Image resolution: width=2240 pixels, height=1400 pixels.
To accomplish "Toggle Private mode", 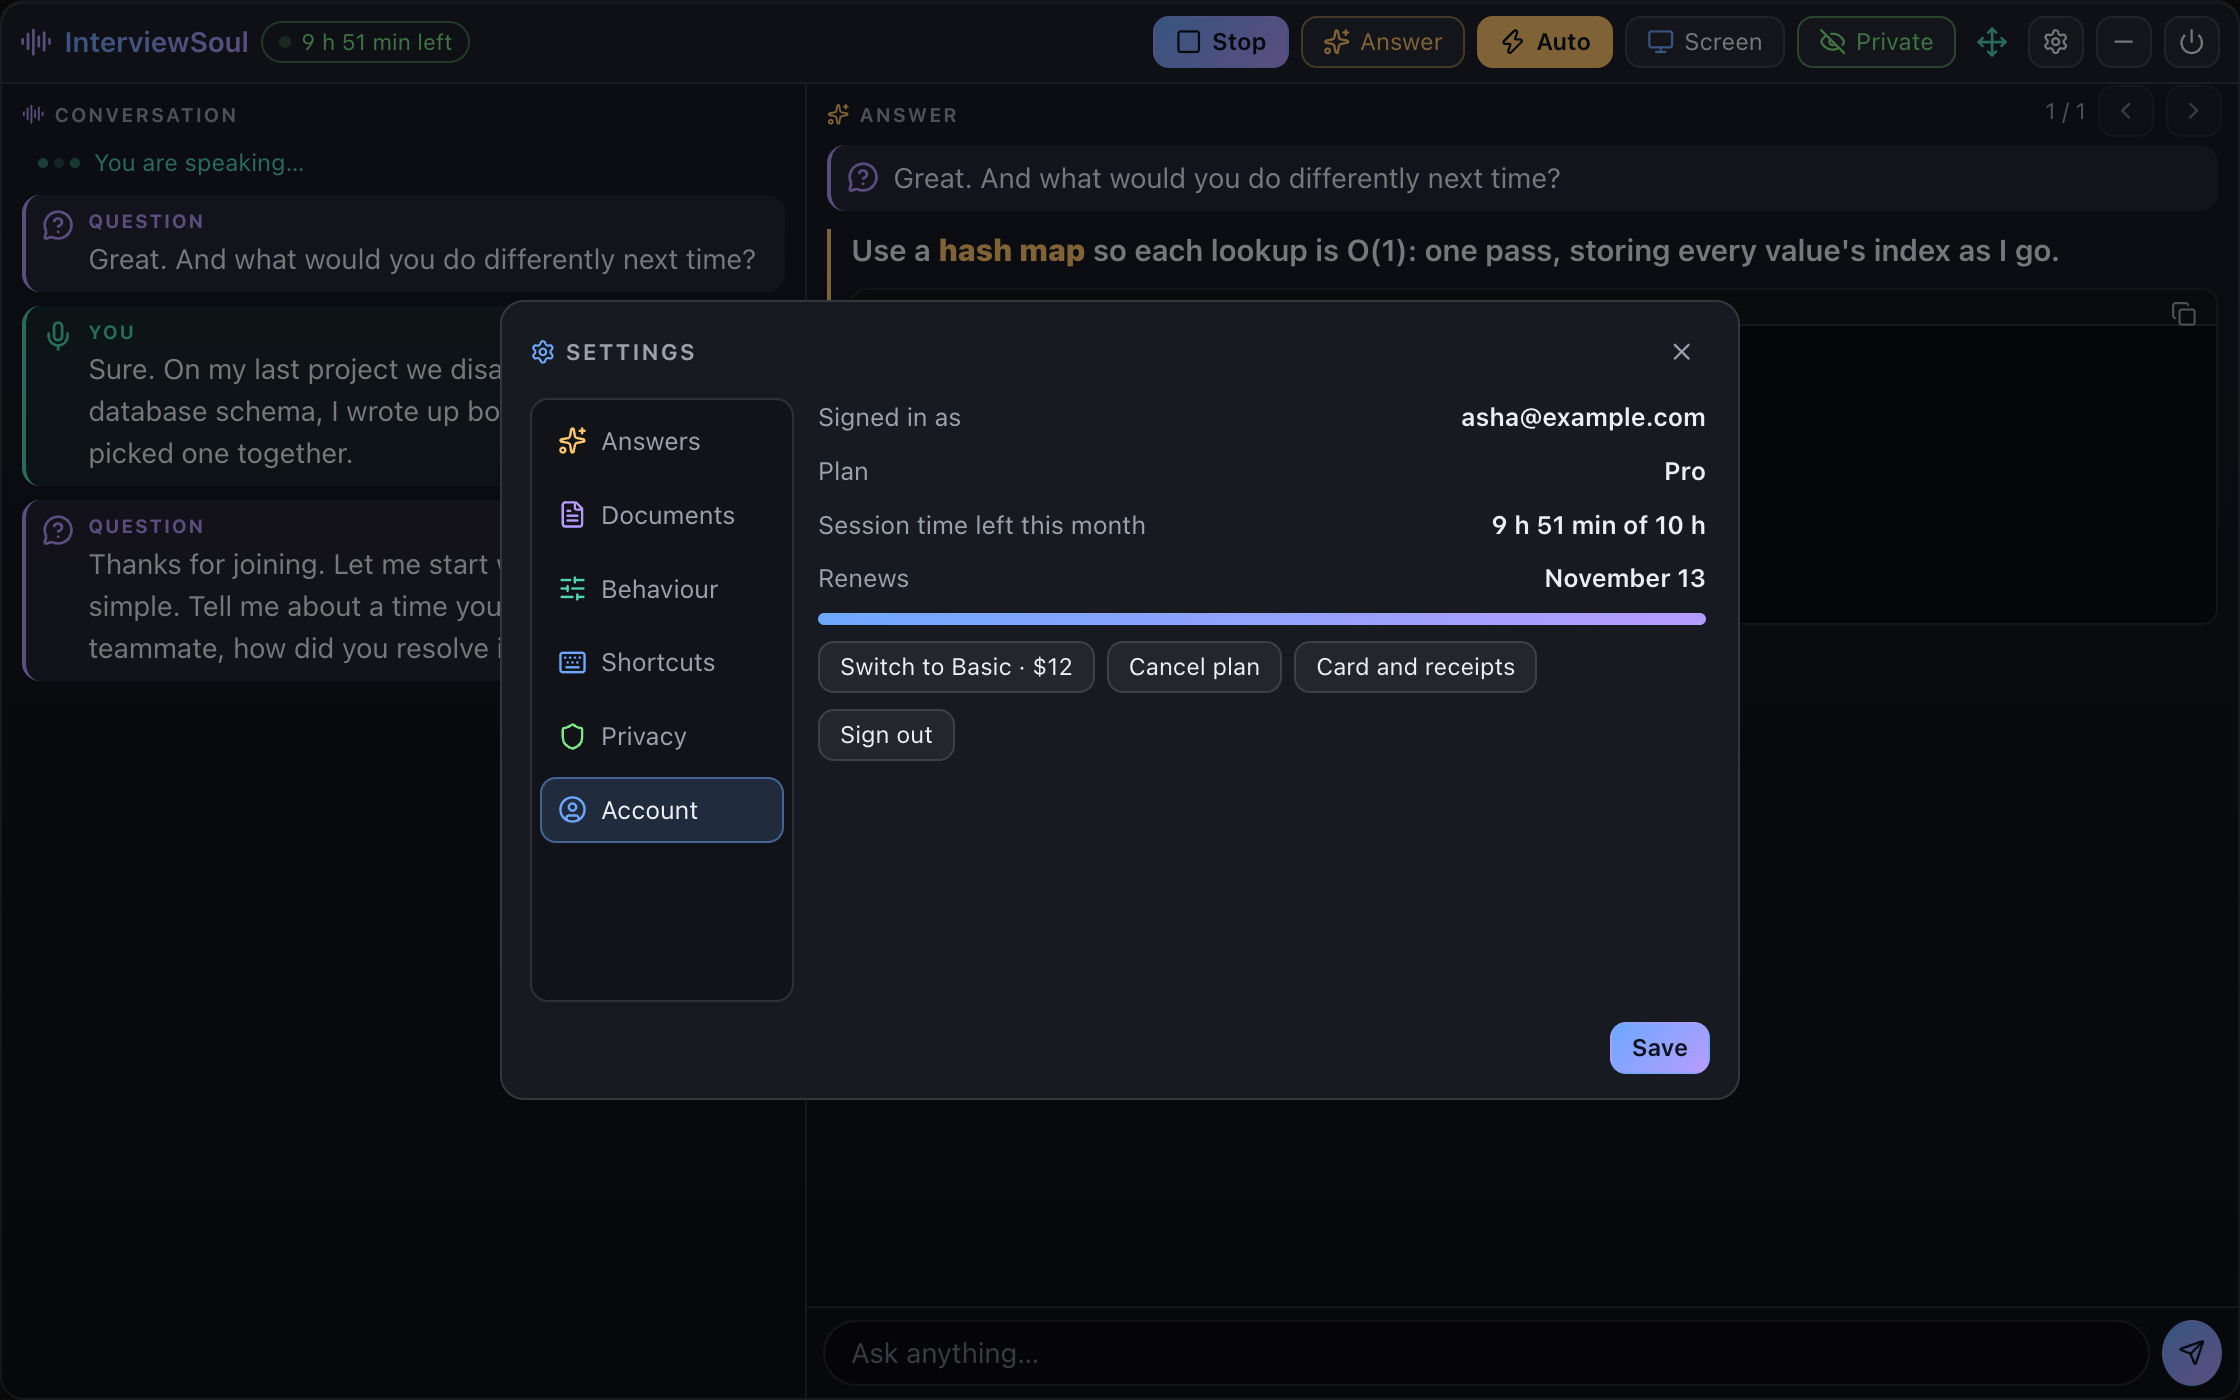I will (x=1875, y=42).
